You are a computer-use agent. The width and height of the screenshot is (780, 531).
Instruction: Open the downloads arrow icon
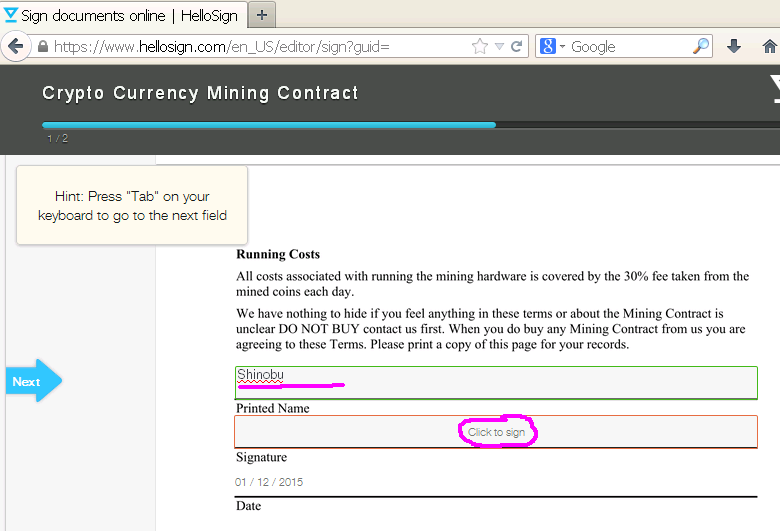734,46
